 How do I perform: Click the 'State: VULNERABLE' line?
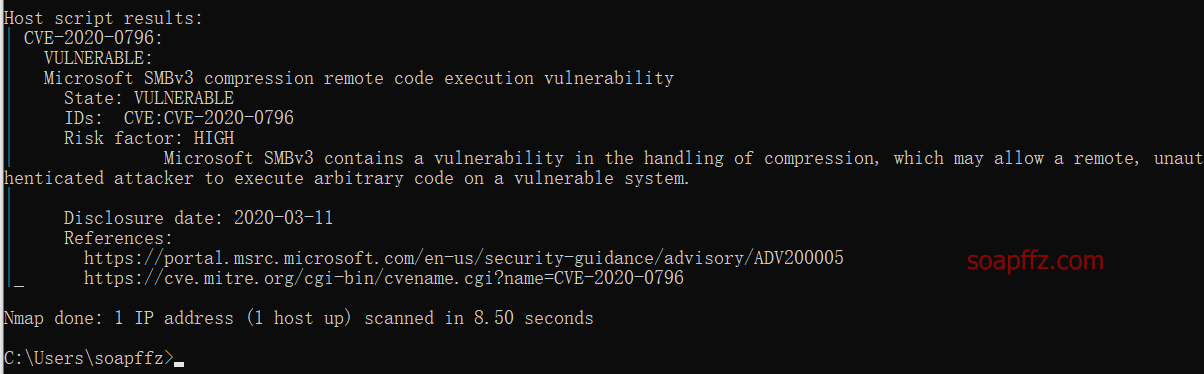(149, 98)
